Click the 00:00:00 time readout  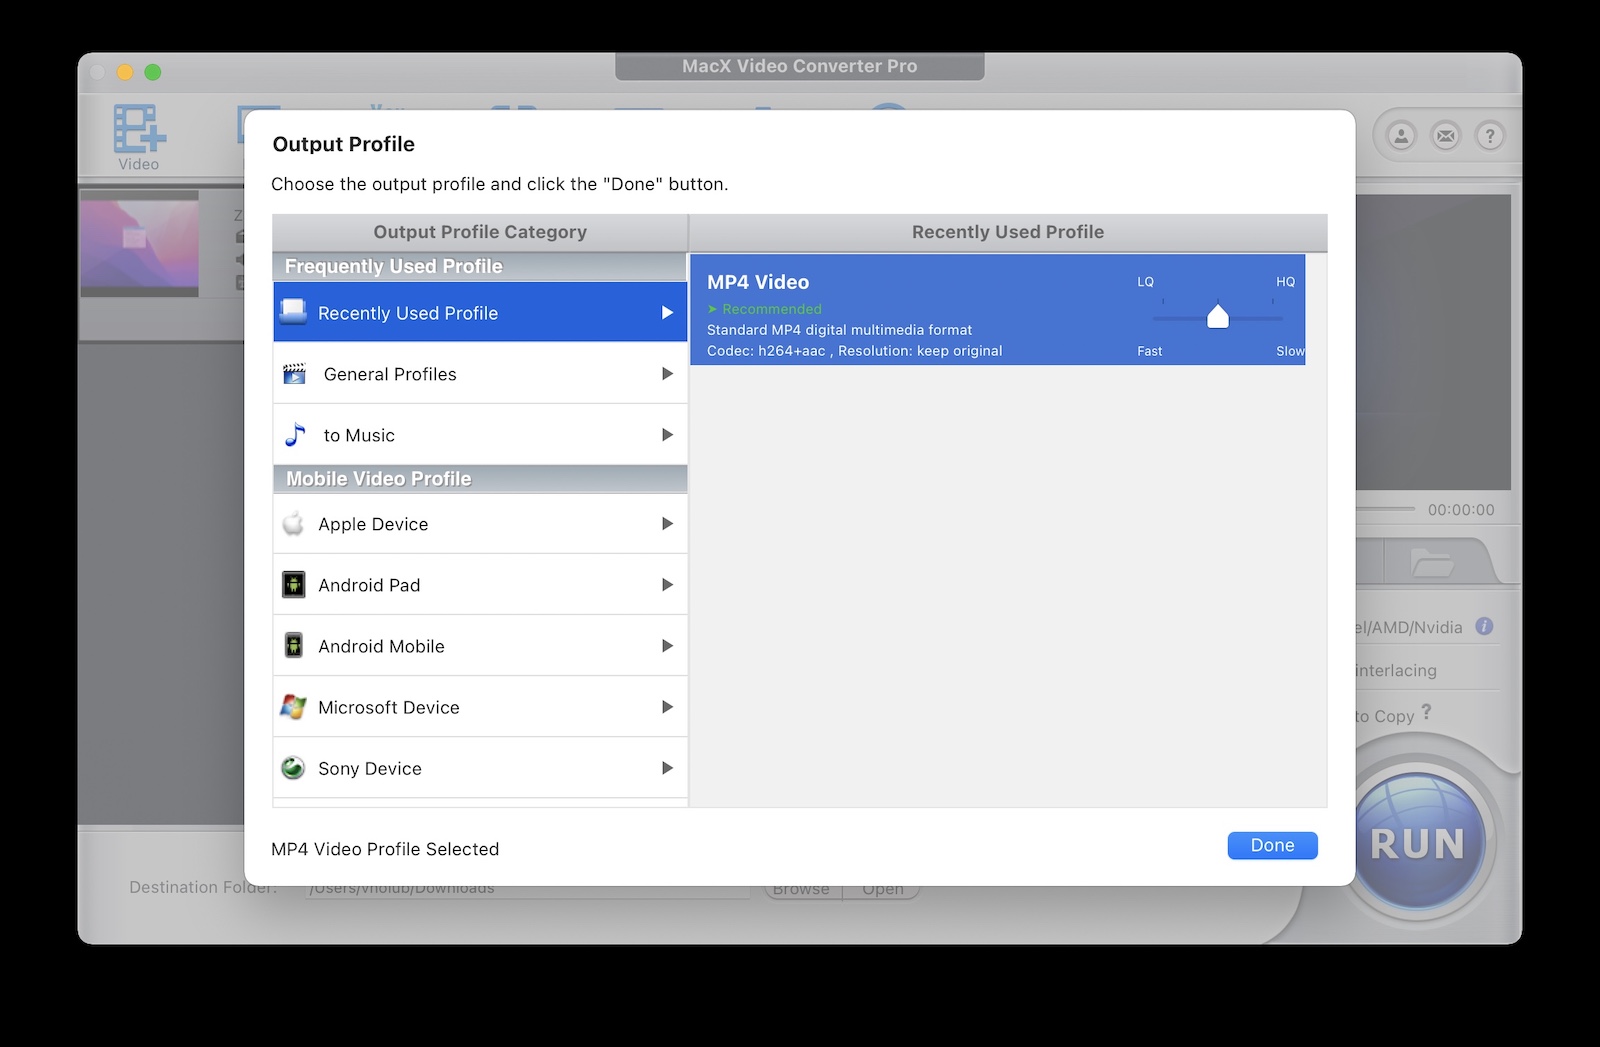point(1461,510)
